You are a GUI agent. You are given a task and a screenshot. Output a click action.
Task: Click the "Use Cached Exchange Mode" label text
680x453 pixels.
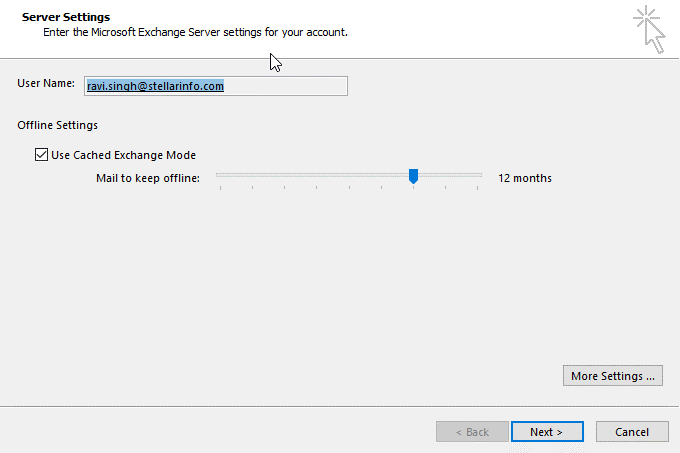(x=123, y=155)
